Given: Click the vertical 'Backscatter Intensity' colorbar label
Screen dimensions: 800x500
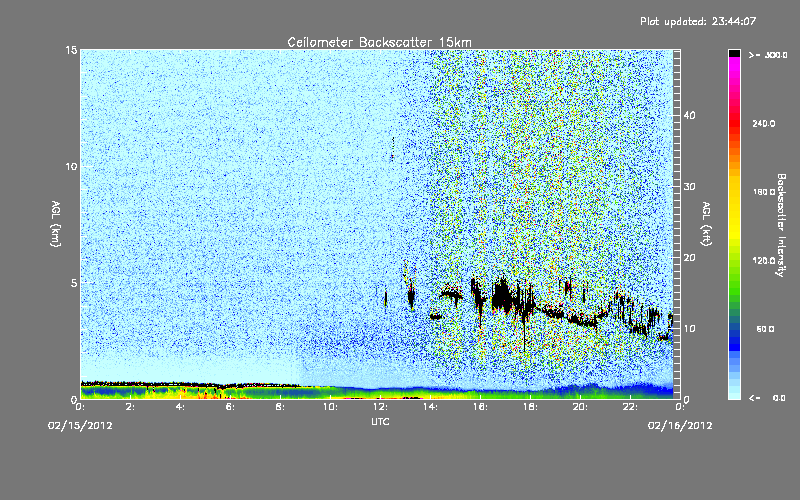Looking at the screenshot, I should coord(781,225).
